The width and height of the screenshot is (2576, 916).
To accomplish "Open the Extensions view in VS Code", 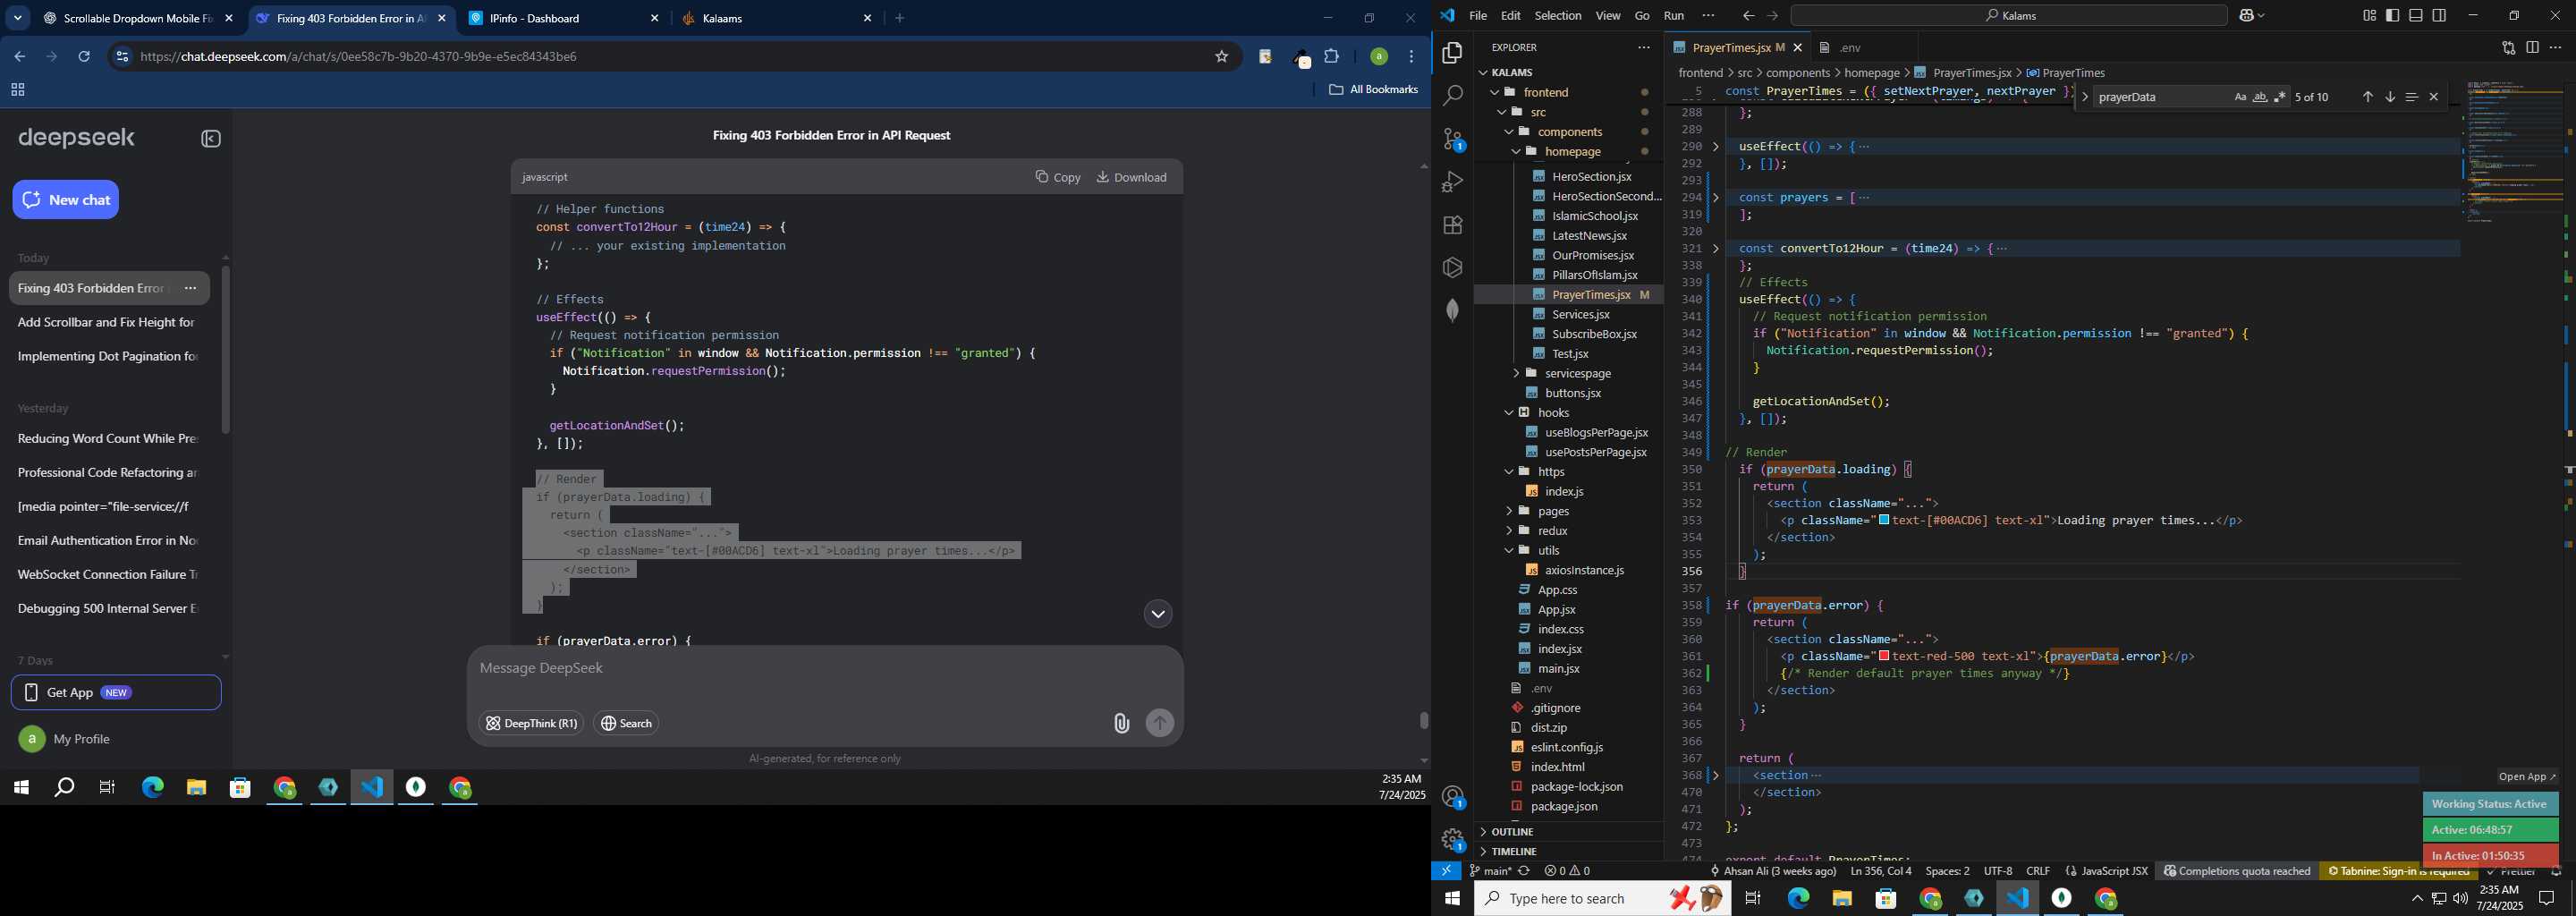I will click(x=1452, y=225).
